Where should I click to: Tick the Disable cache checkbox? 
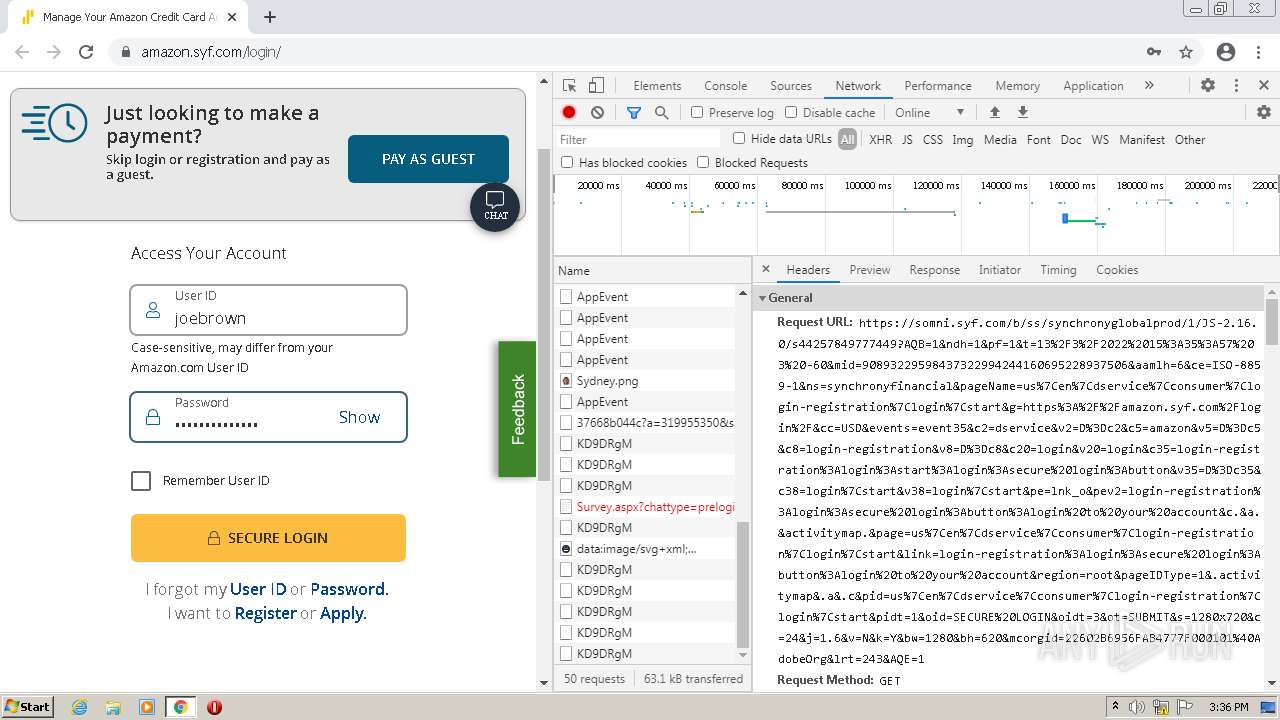791,112
